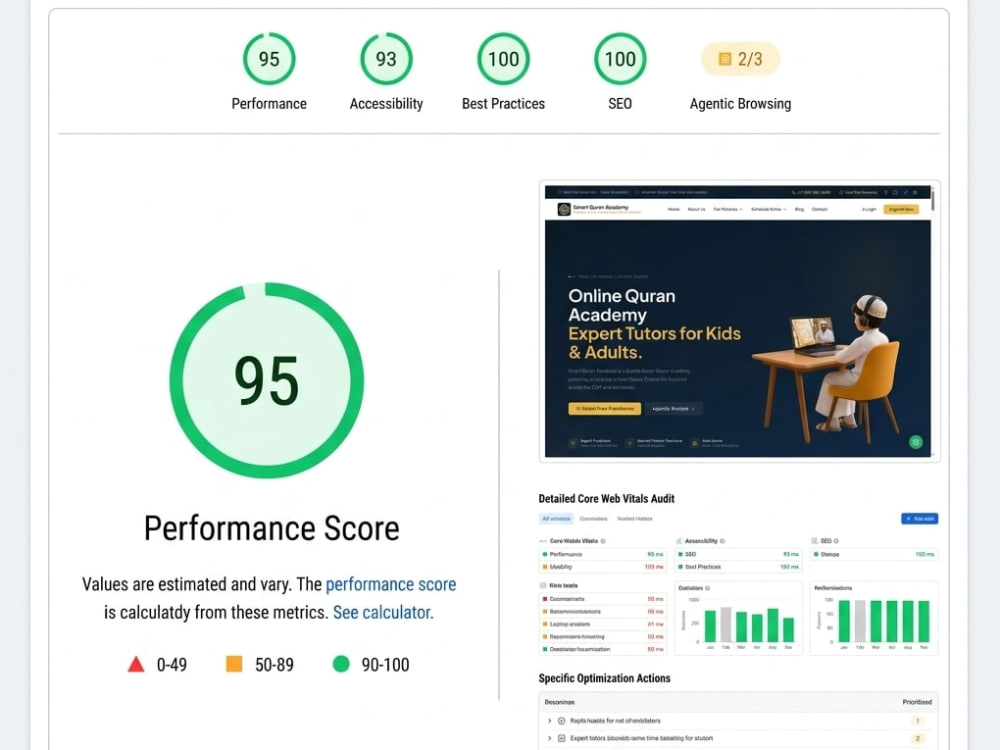
Task: Click the priority 2 badge
Action: pos(917,738)
